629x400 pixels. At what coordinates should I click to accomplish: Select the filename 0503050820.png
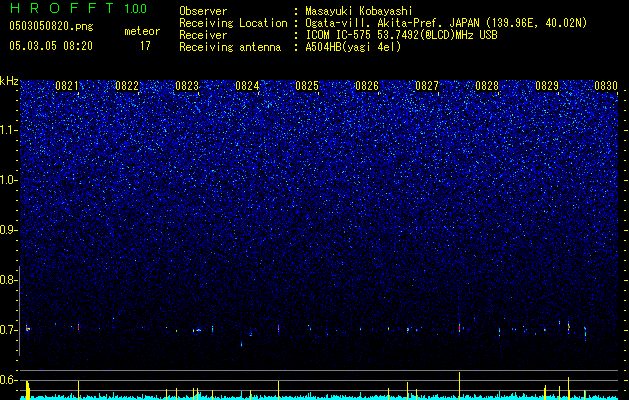coord(51,26)
